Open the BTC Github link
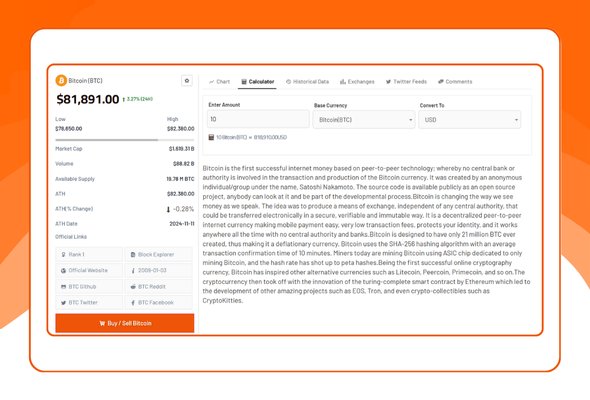Image resolution: width=590 pixels, height=400 pixels. click(x=89, y=287)
